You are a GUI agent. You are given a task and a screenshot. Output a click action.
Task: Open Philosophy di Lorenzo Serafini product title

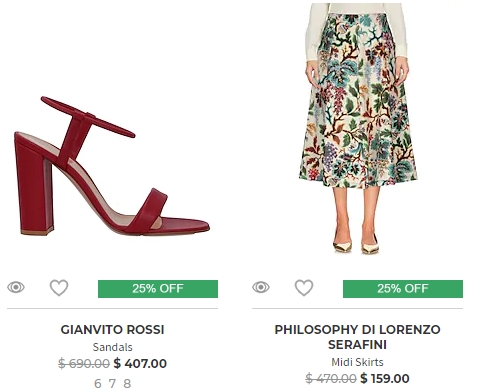tap(357, 337)
